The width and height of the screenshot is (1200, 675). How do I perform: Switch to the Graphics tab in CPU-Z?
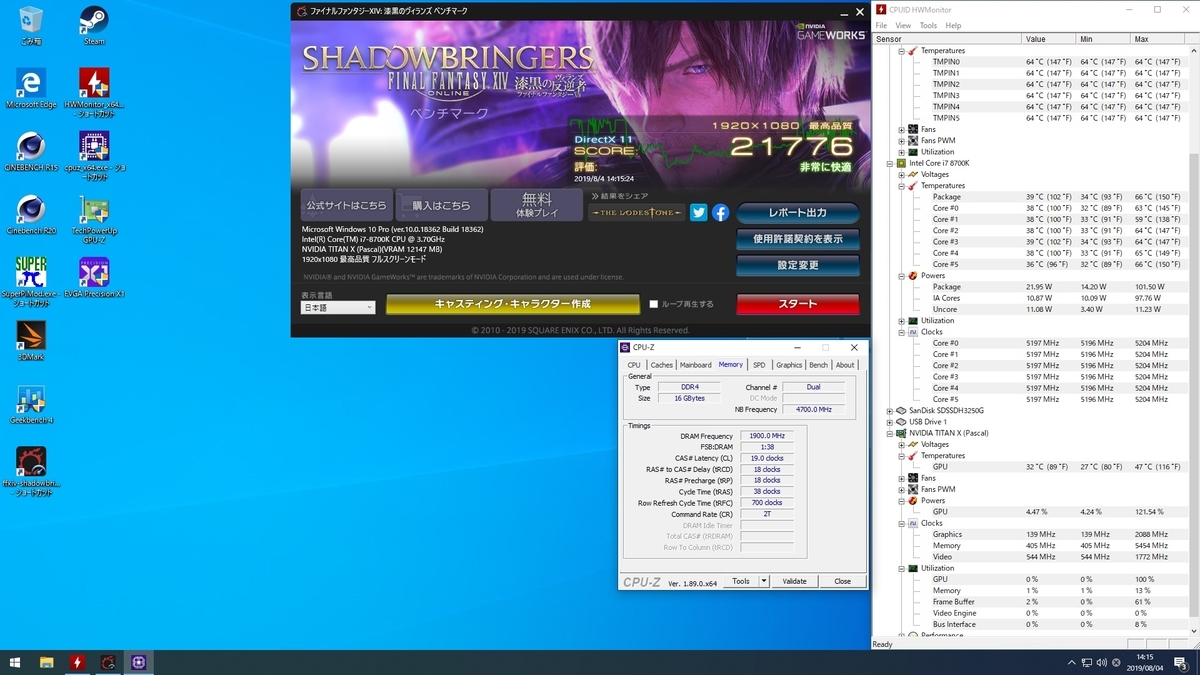[789, 365]
